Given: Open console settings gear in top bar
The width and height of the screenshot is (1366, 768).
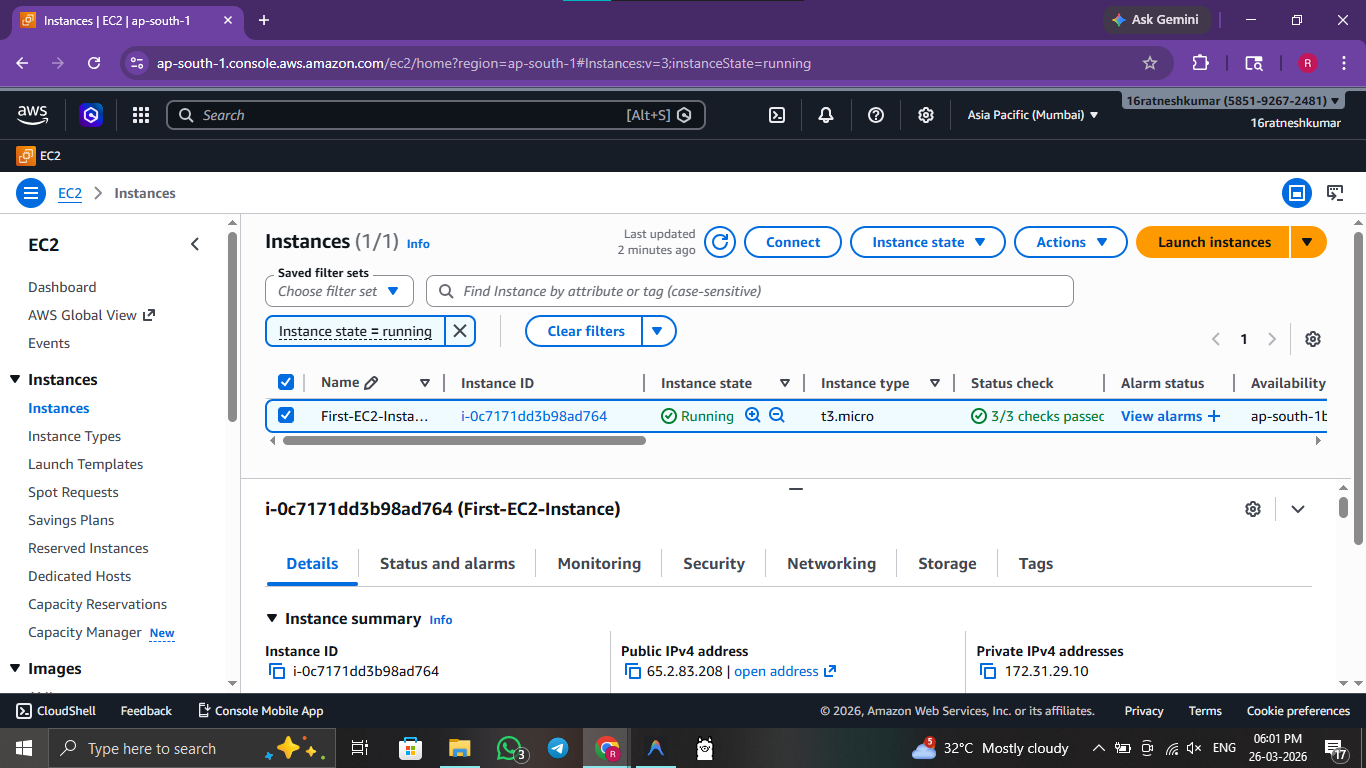Looking at the screenshot, I should 926,115.
